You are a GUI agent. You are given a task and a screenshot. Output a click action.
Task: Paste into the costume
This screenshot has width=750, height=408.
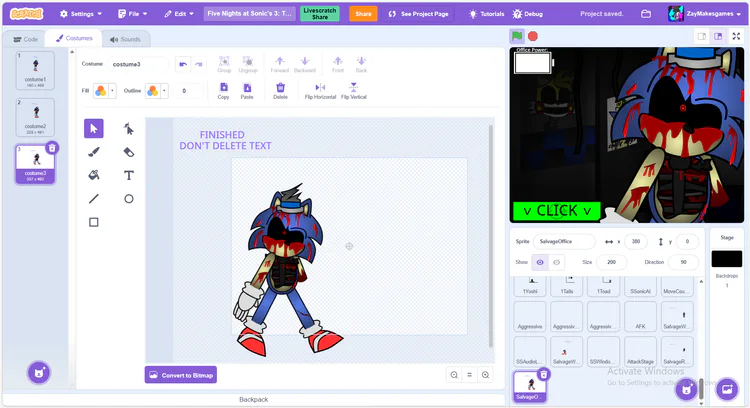pos(247,91)
